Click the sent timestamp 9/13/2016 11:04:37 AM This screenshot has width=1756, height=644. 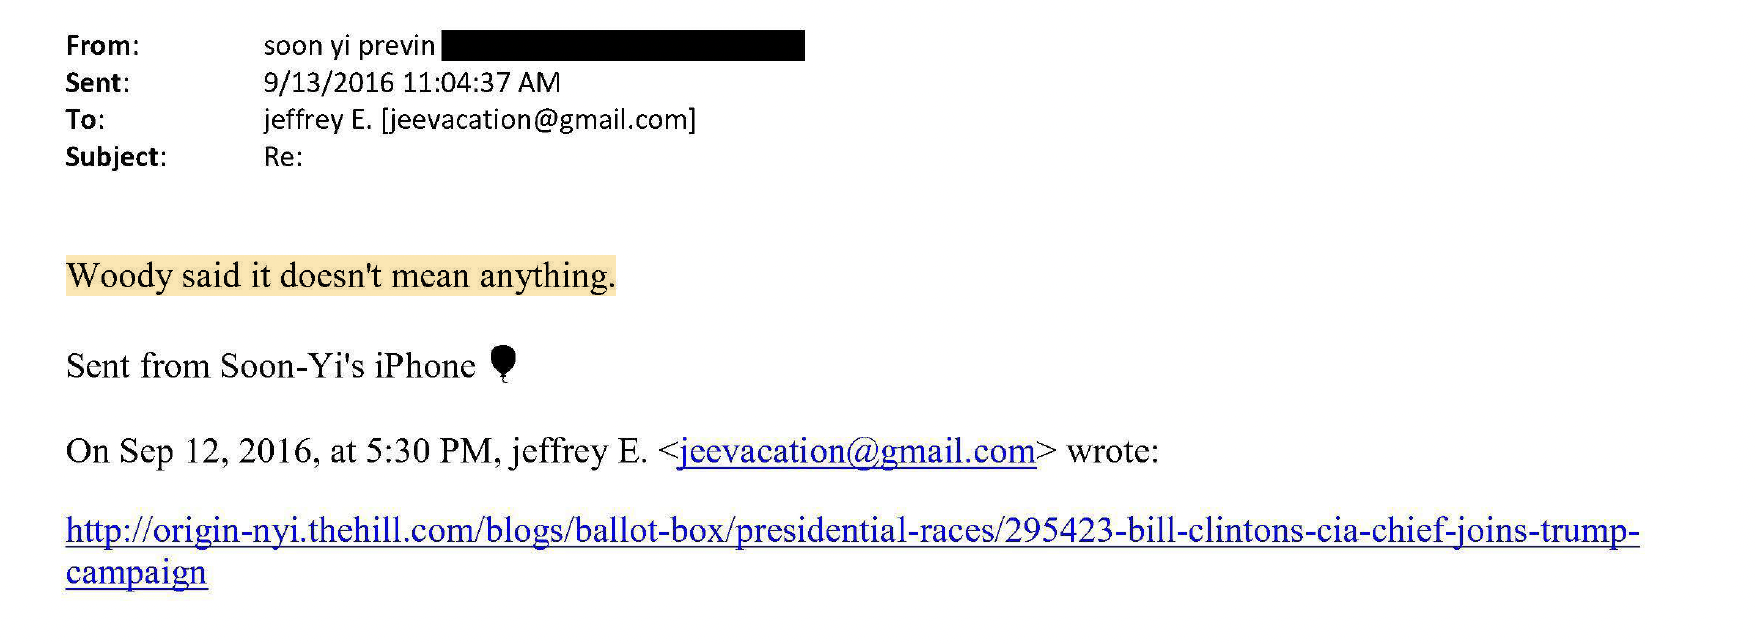click(411, 83)
